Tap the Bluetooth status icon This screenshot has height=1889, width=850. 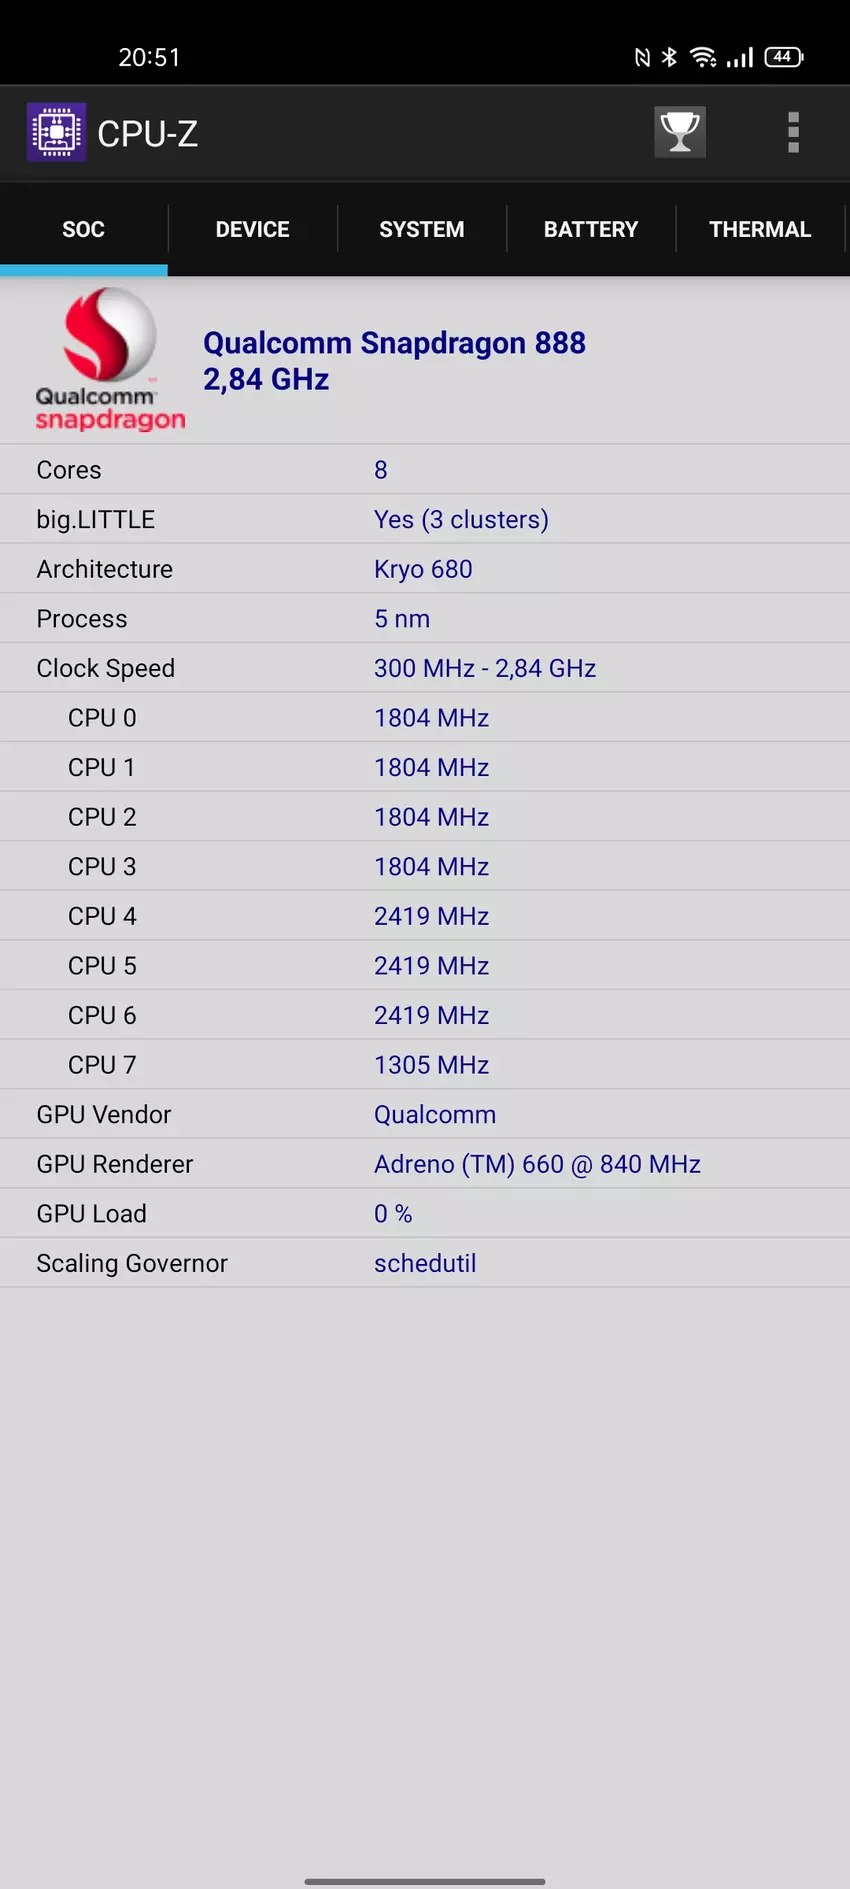[x=670, y=57]
